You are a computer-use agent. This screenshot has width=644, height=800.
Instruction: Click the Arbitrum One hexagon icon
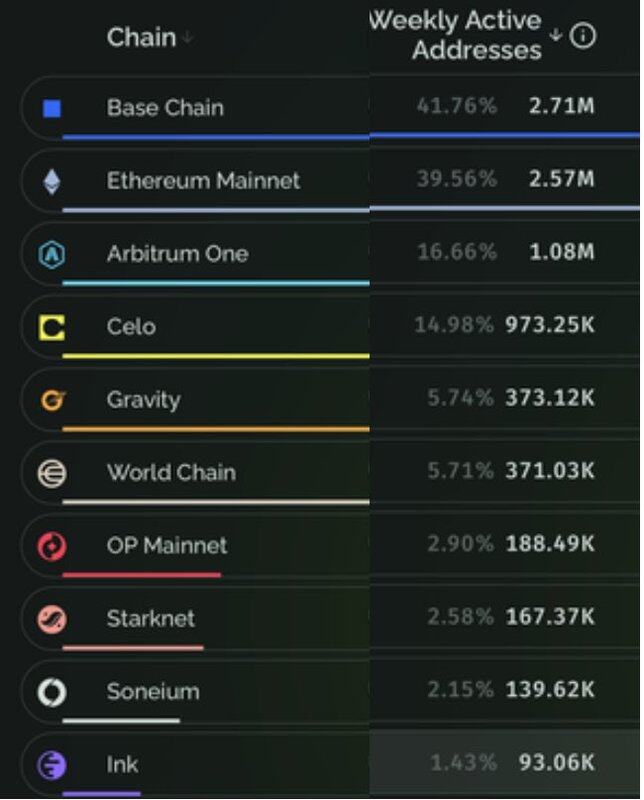click(52, 254)
